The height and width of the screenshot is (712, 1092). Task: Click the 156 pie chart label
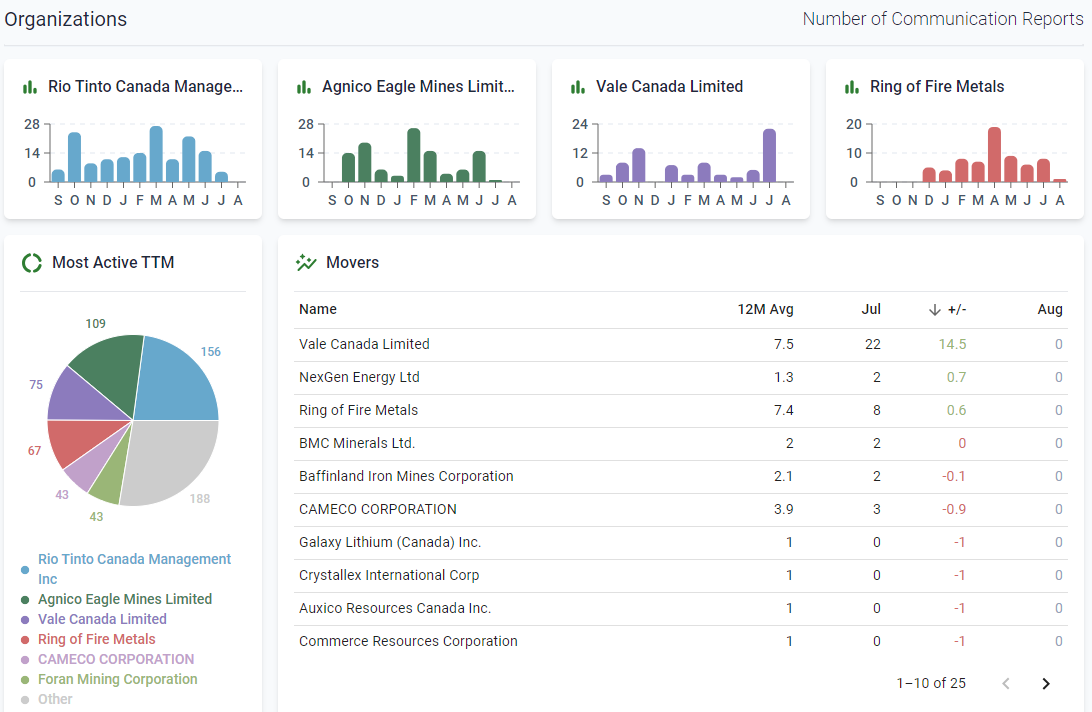click(211, 352)
